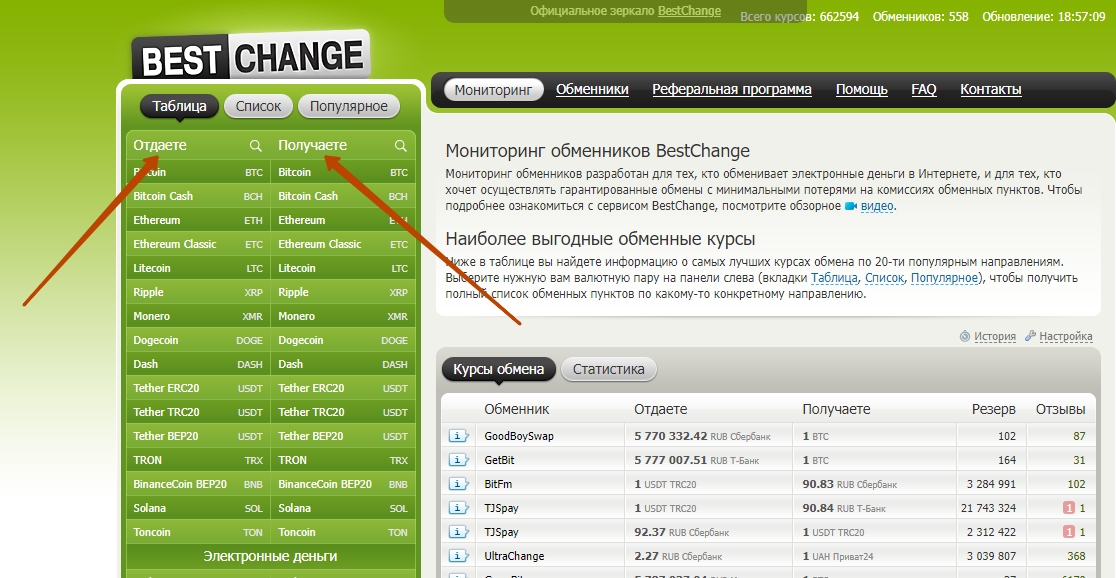Click the BestChange logo
The height and width of the screenshot is (578, 1116).
tap(251, 56)
